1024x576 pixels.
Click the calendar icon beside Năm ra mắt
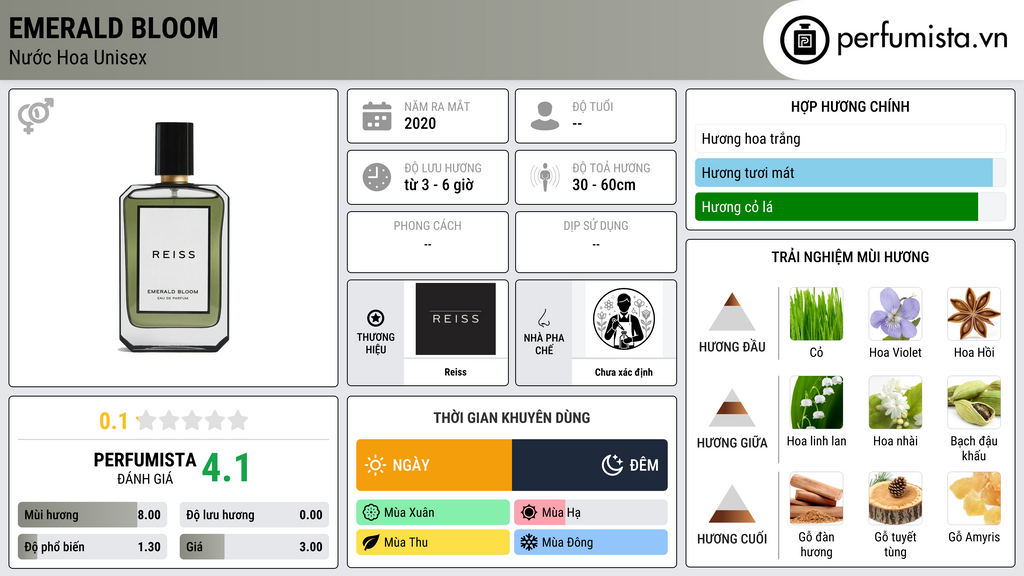pyautogui.click(x=377, y=116)
